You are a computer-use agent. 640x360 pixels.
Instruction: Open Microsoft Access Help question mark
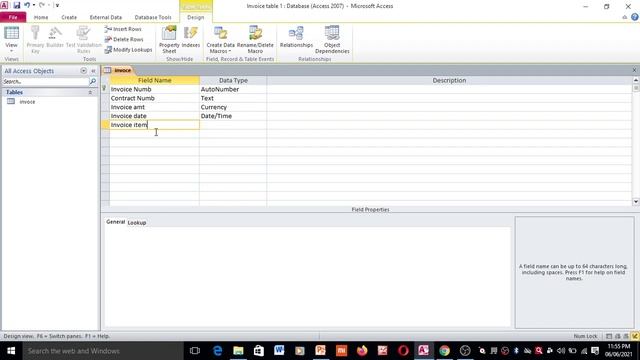pos(634,17)
